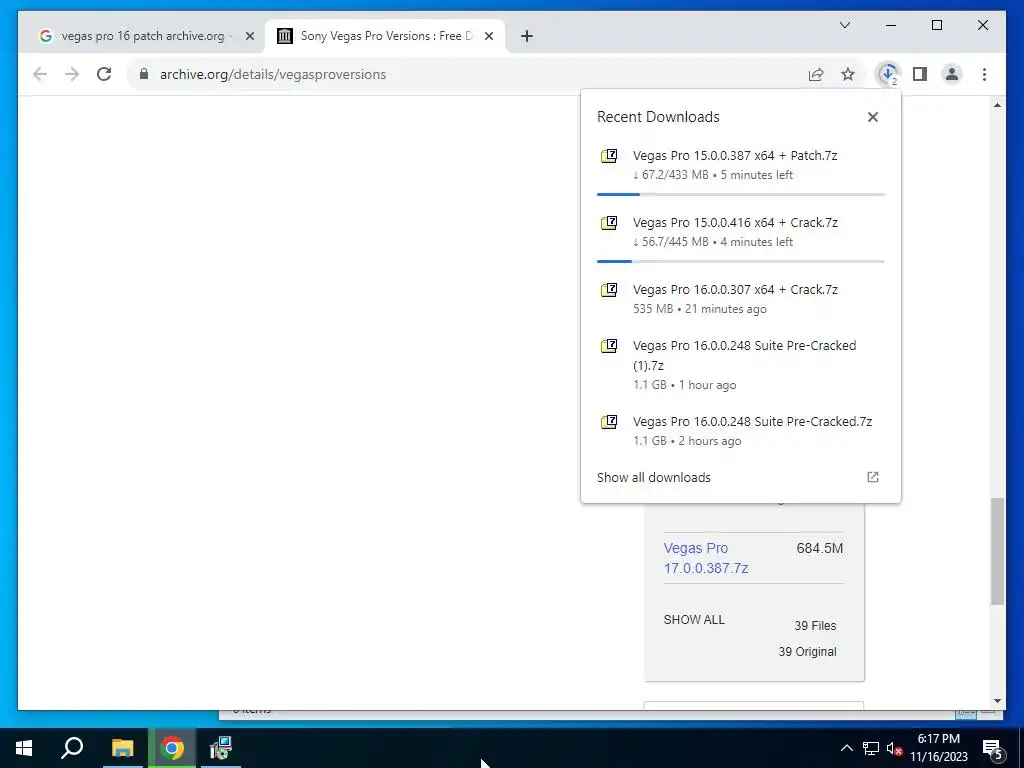Close the Recent Downloads popup
This screenshot has height=768, width=1024.
[x=872, y=117]
